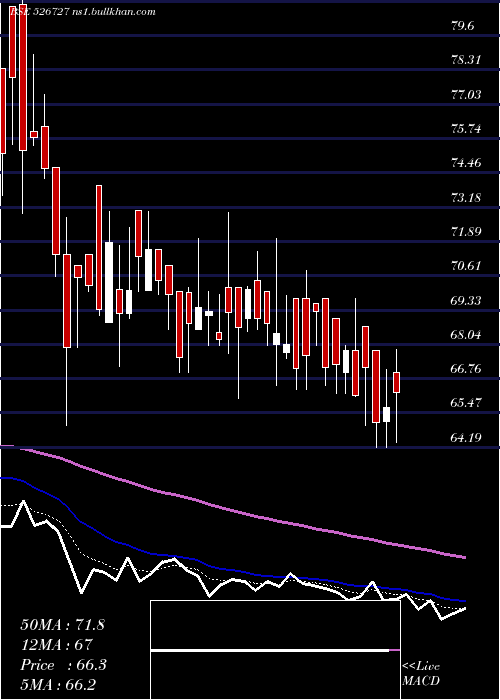This screenshot has height=700, width=500.
Task: Click the 69.33 price axis label
Action: [x=466, y=300]
